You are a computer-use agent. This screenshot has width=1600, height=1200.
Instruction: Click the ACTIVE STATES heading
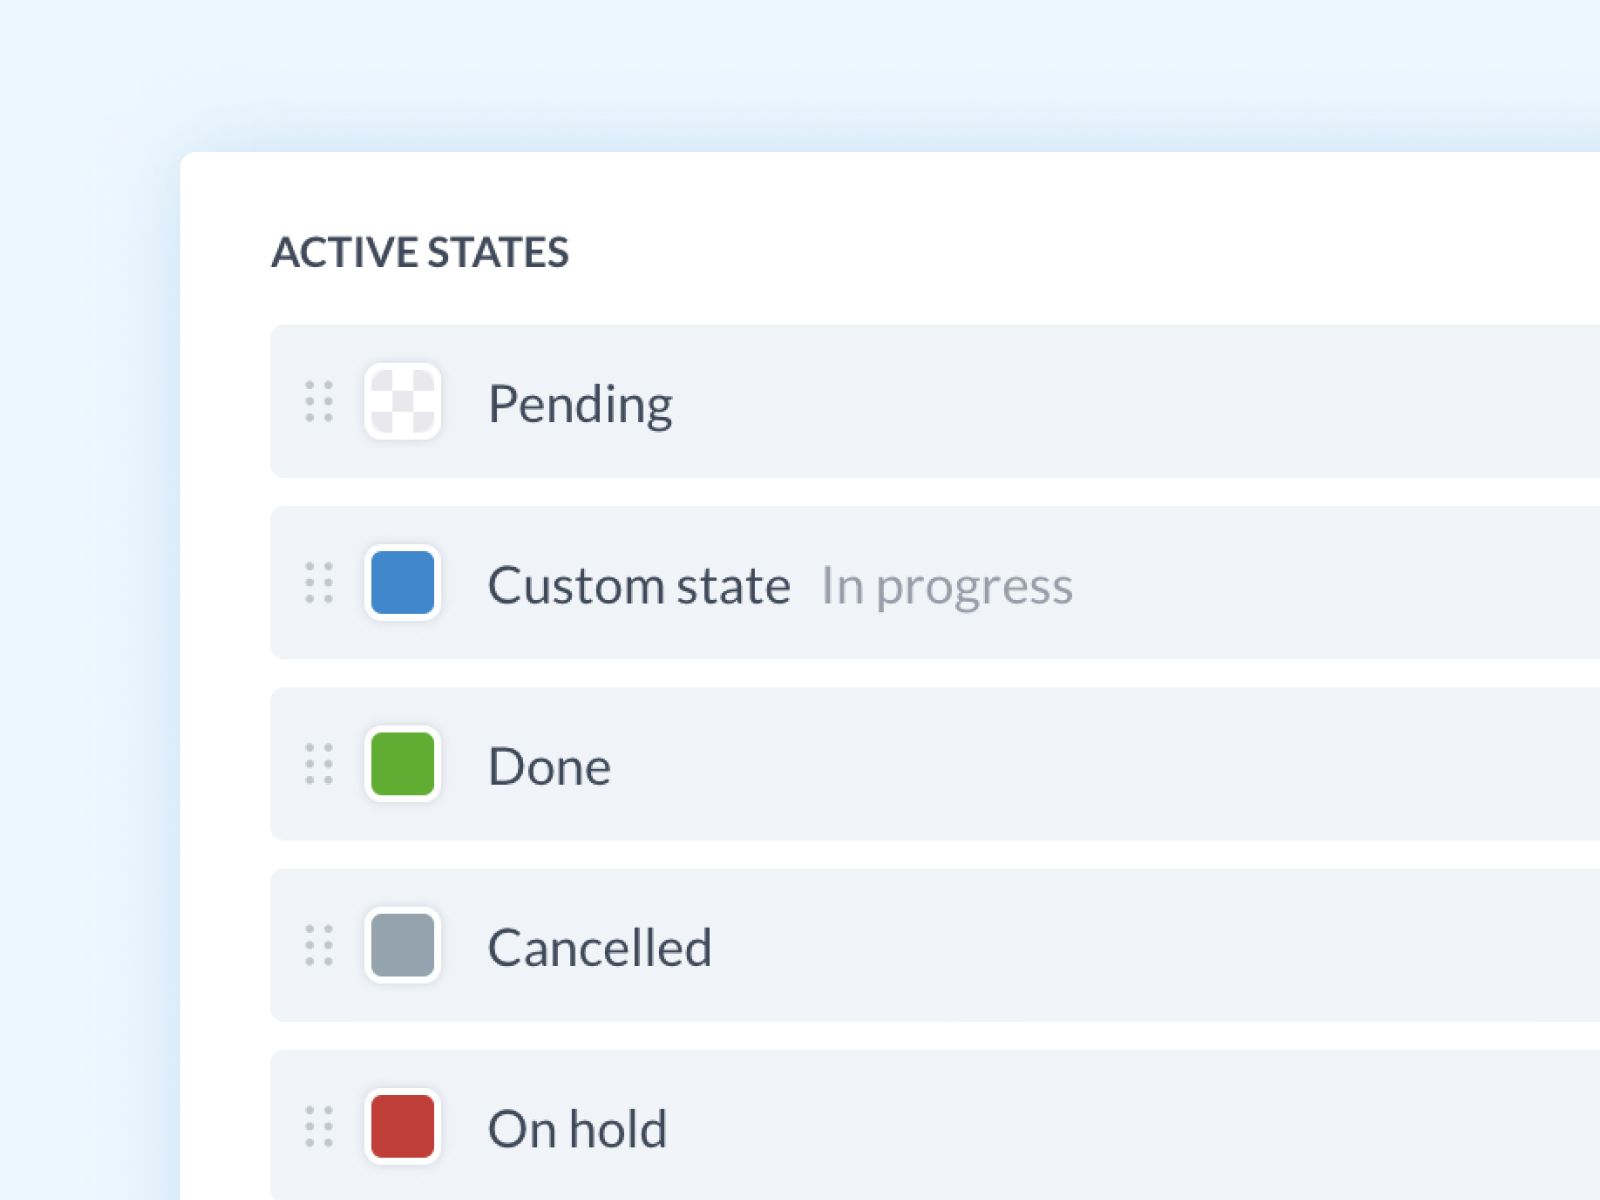point(420,252)
